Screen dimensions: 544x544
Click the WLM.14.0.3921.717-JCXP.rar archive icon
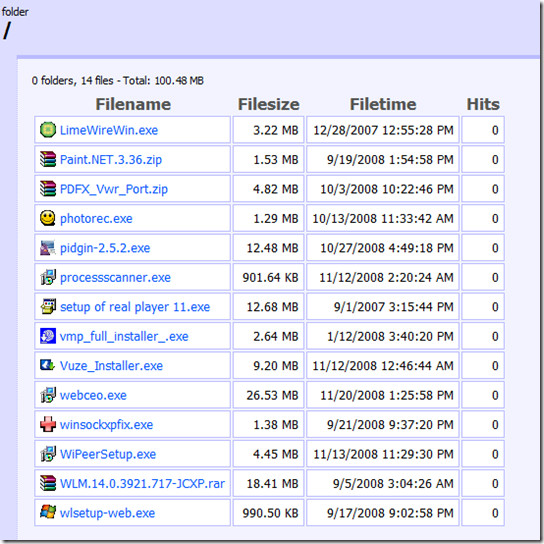click(x=48, y=483)
